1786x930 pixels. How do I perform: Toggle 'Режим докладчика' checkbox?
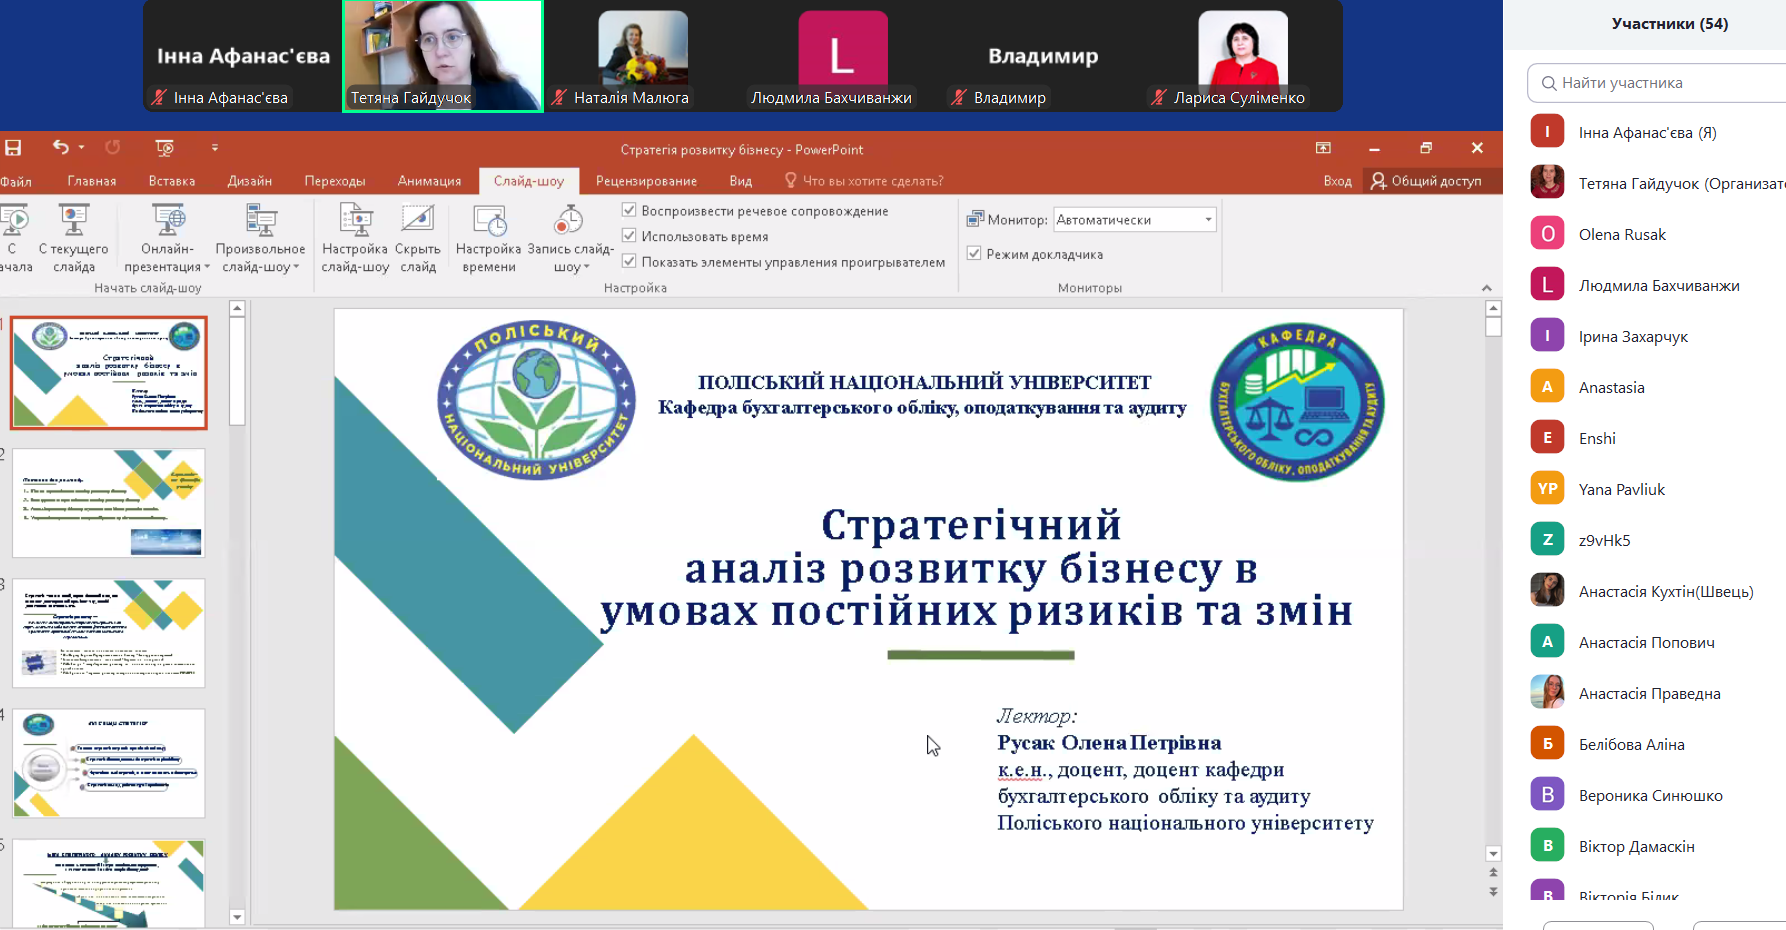(974, 254)
